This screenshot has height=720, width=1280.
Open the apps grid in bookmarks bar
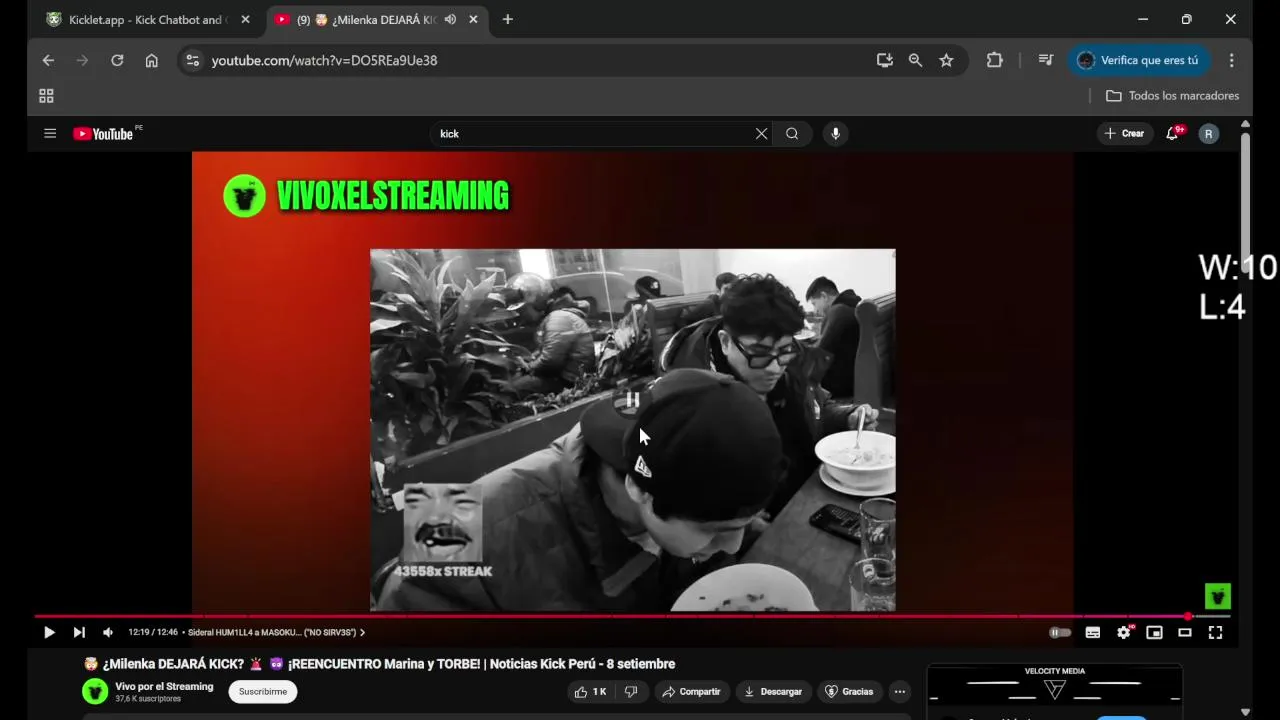(x=46, y=96)
